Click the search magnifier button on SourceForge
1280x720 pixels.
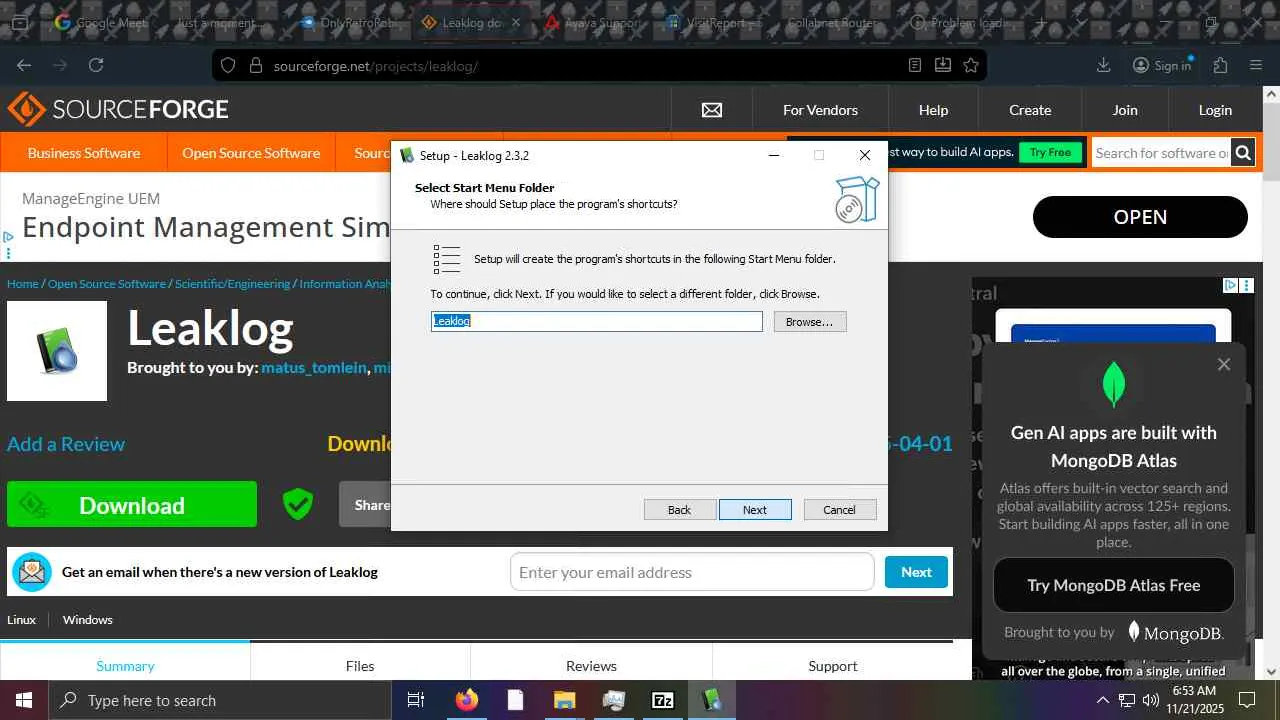click(x=1243, y=153)
